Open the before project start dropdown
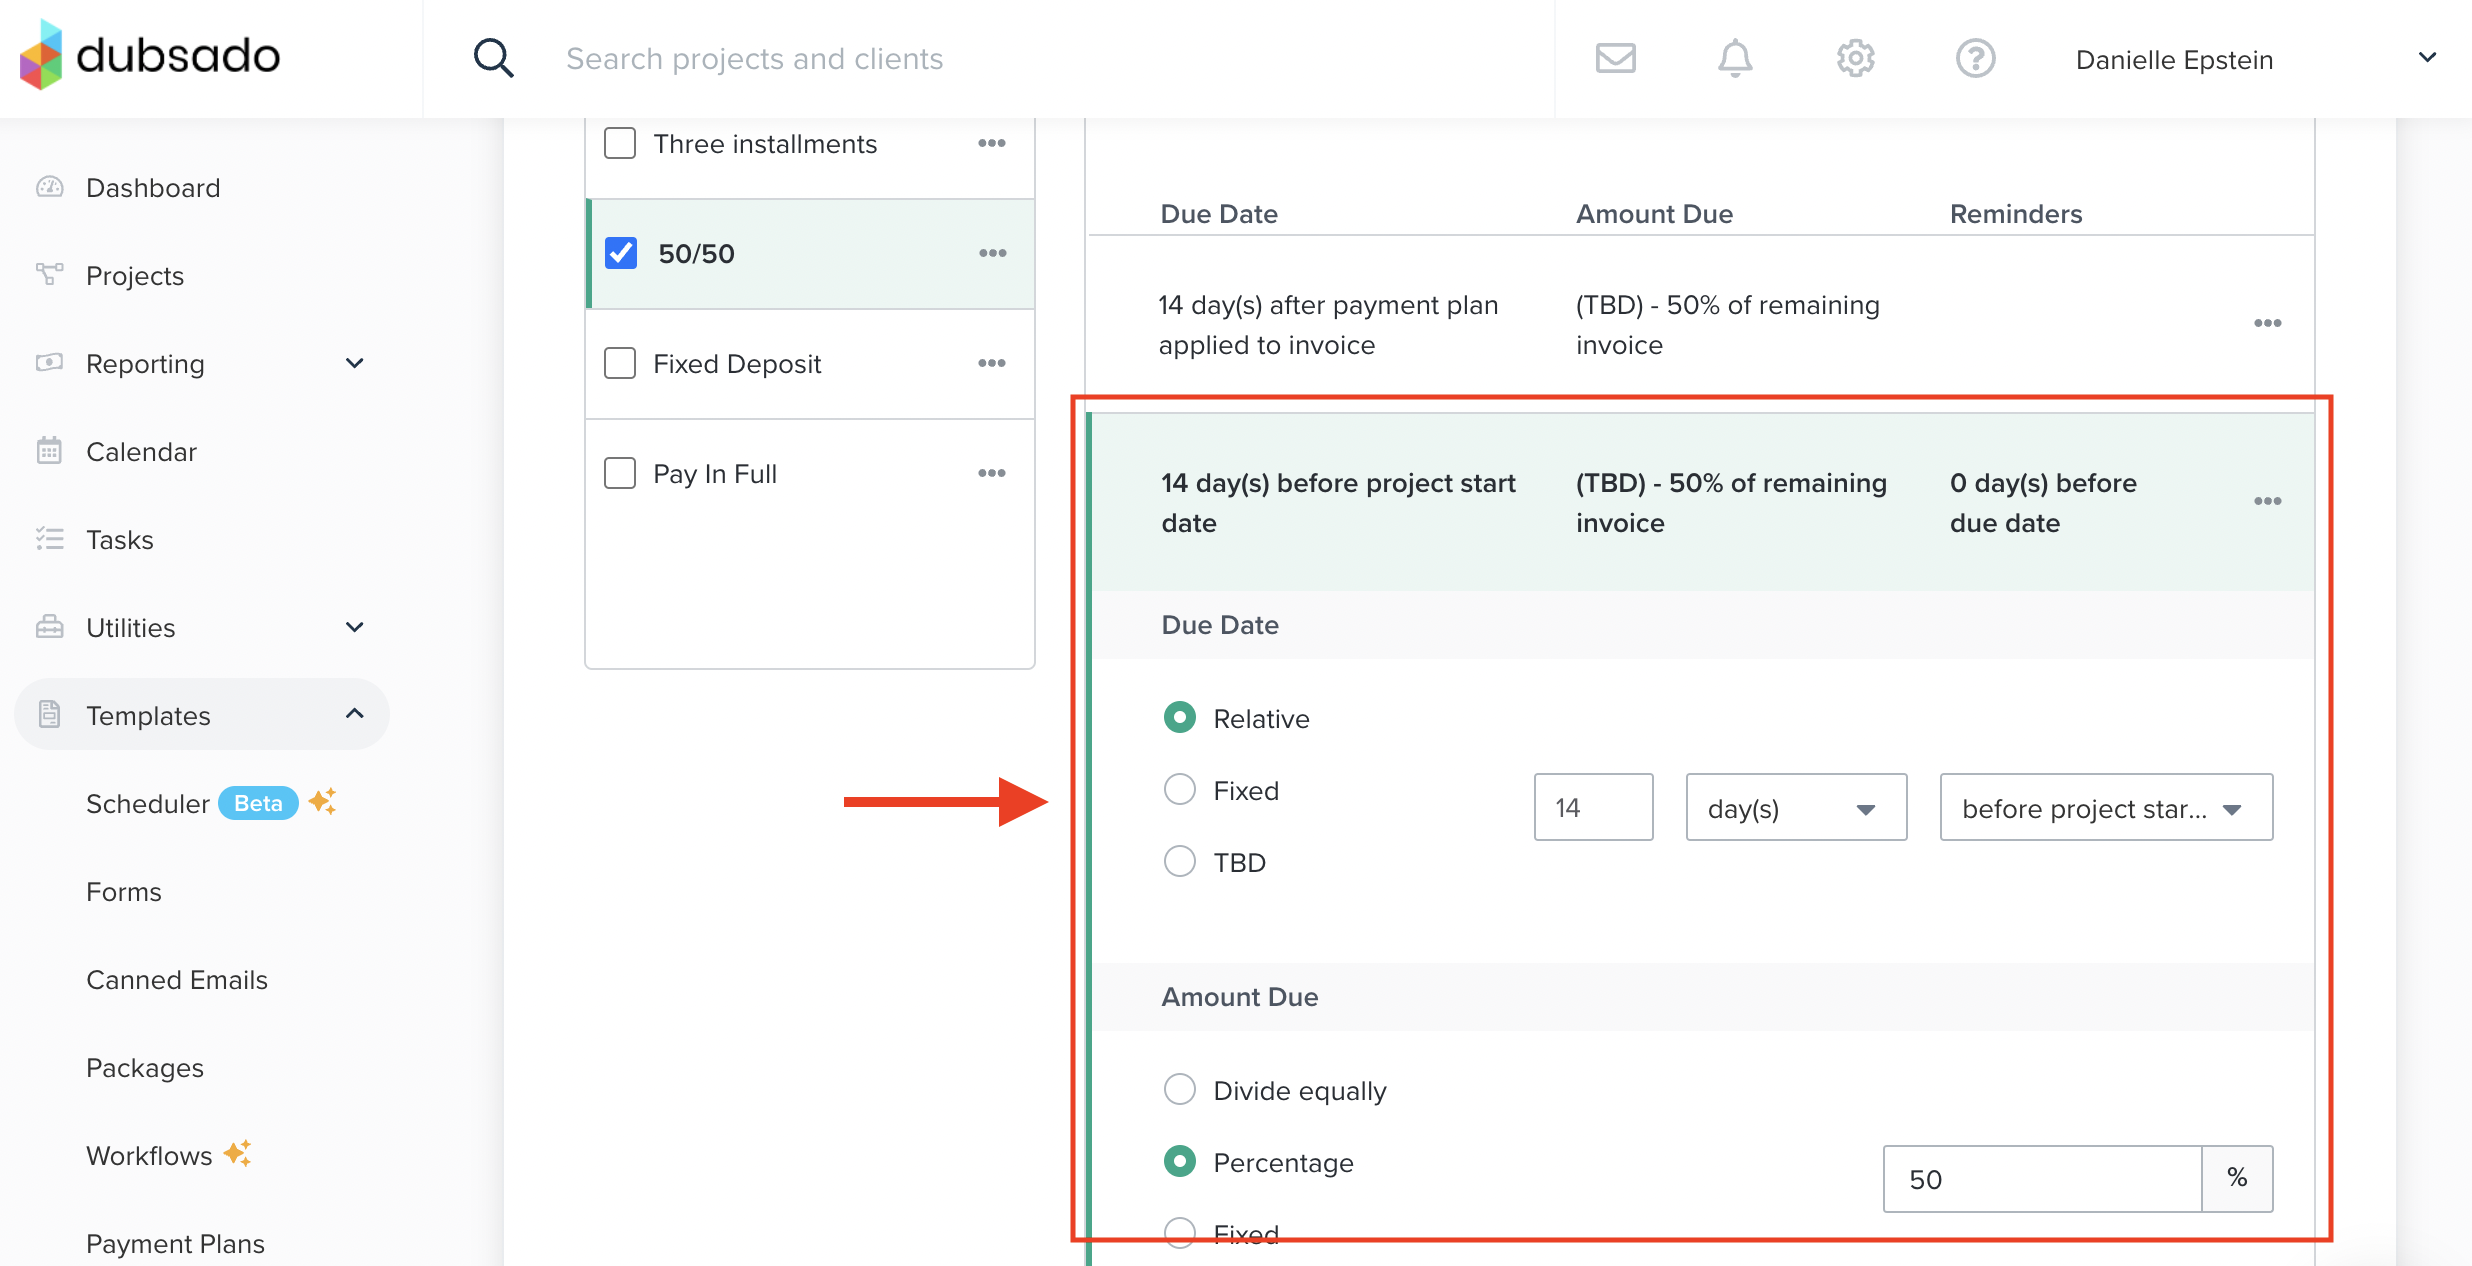This screenshot has height=1266, width=2472. pos(2105,807)
